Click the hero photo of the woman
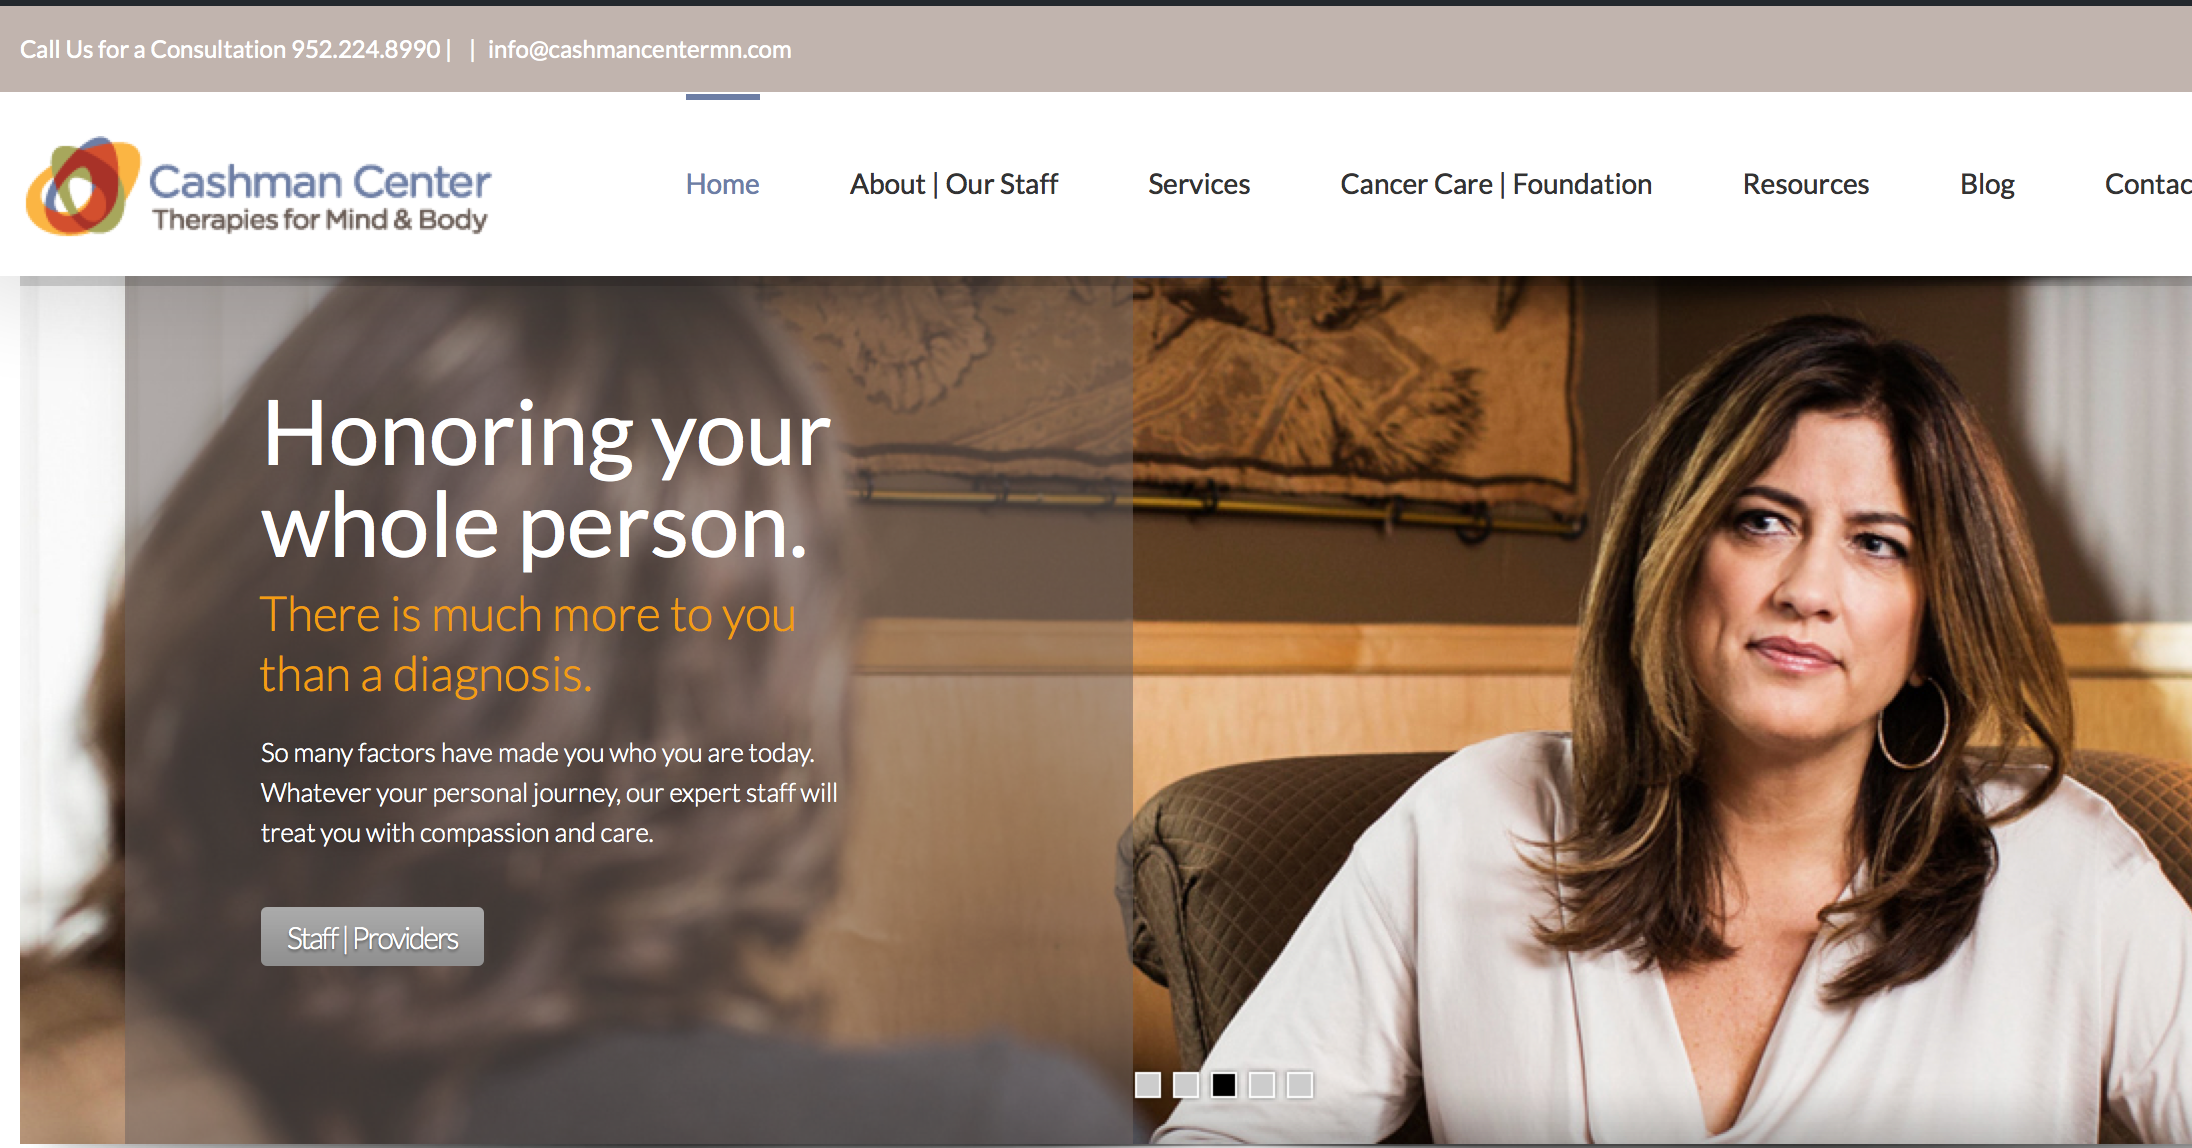This screenshot has width=2192, height=1148. click(1660, 710)
